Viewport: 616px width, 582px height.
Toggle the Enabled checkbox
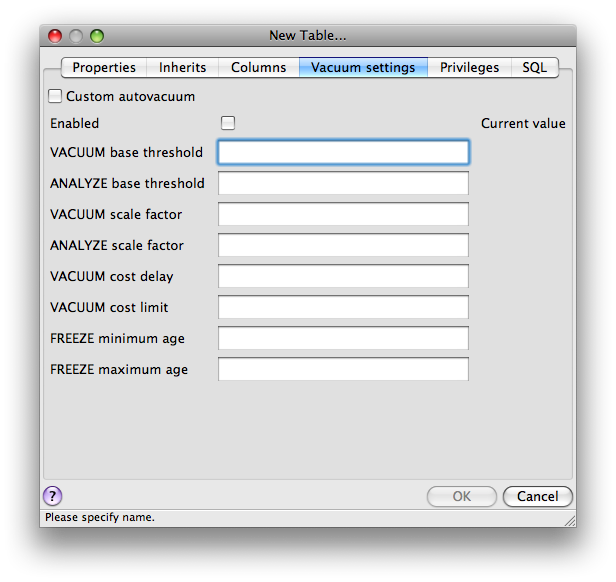228,123
